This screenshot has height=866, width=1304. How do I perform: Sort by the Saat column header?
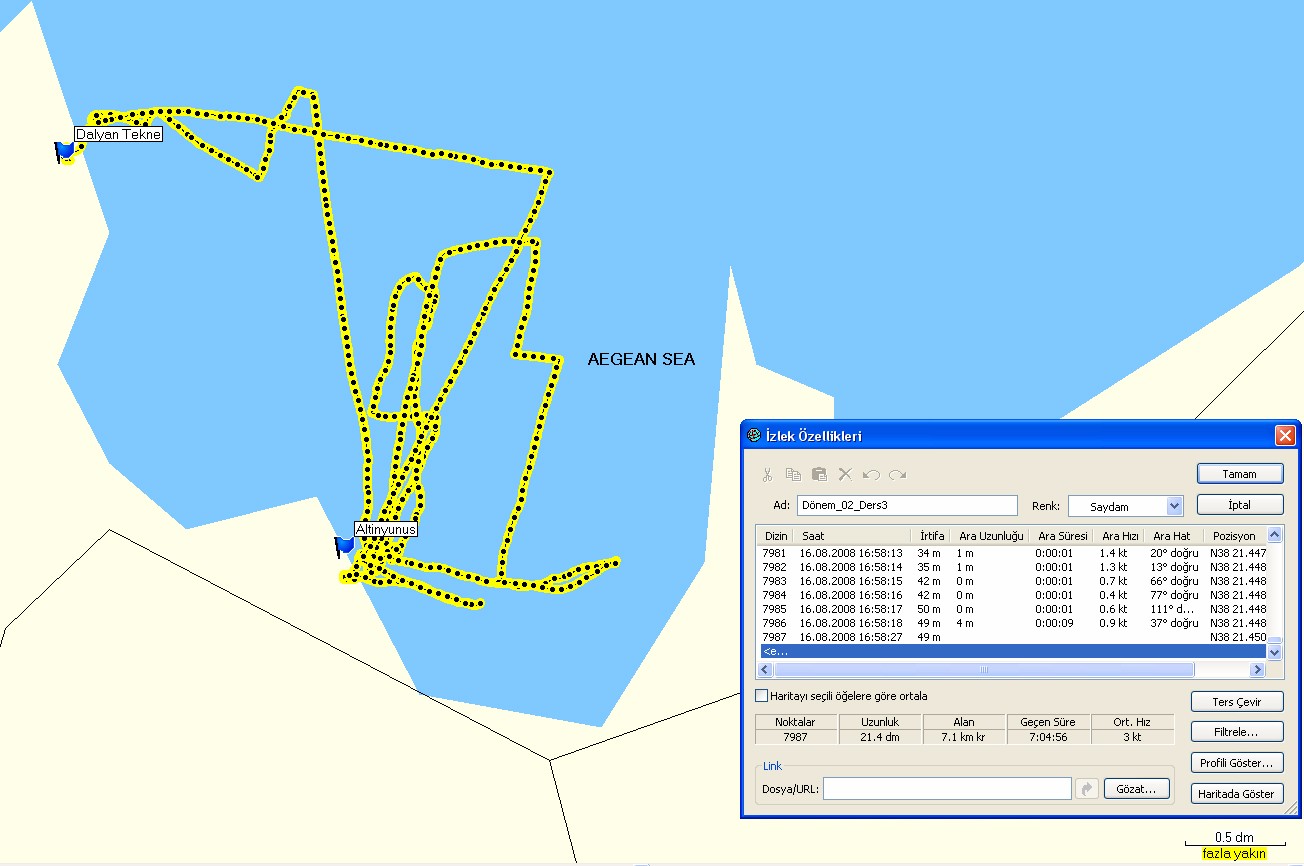click(x=853, y=535)
